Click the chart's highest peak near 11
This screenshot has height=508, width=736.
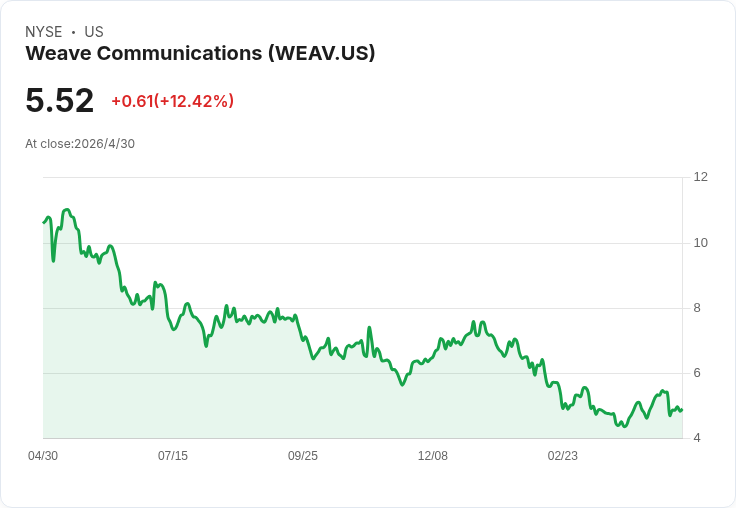click(x=67, y=210)
